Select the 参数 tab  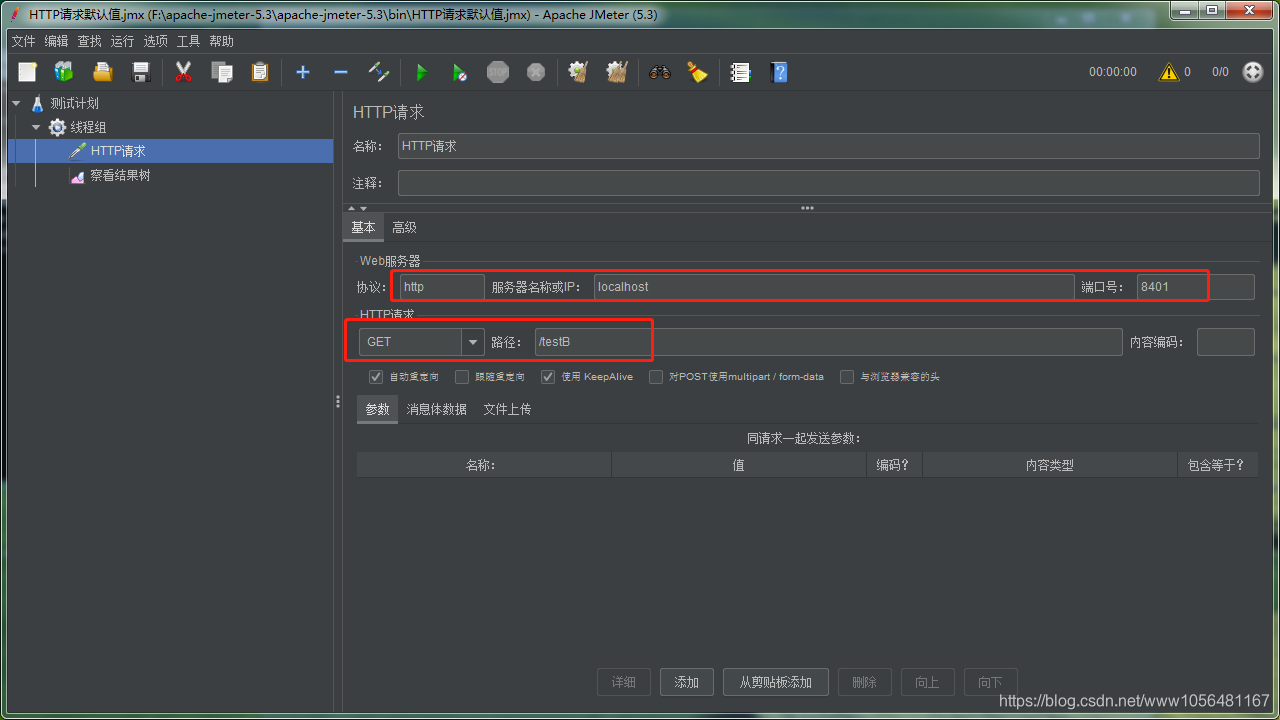(377, 409)
